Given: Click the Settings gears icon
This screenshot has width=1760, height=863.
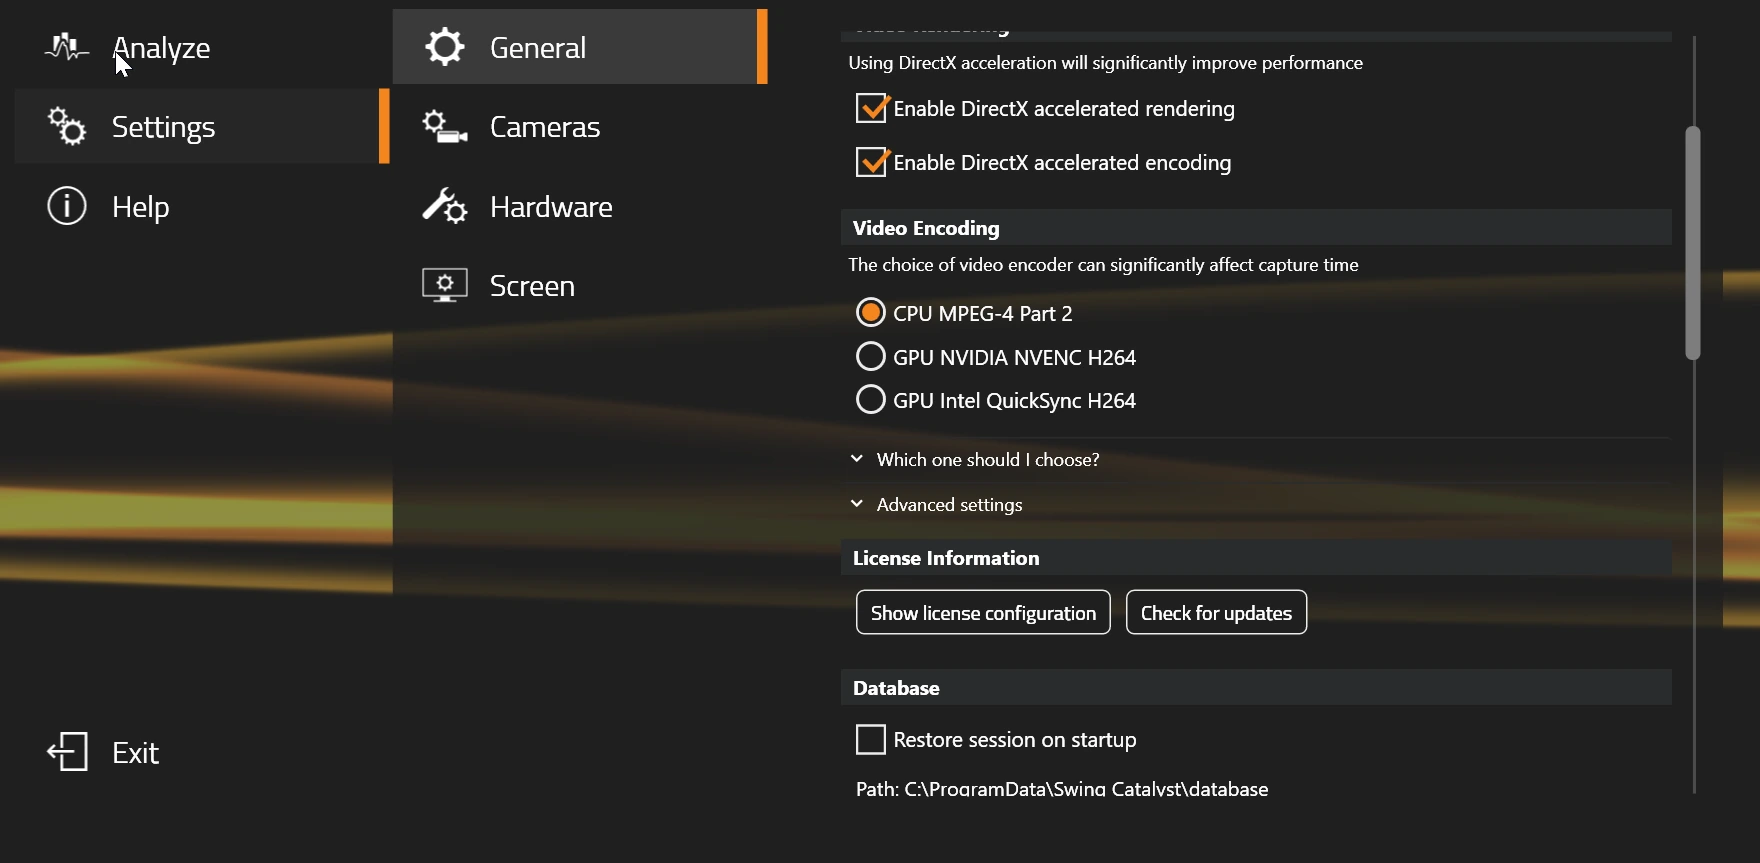Looking at the screenshot, I should pos(67,126).
